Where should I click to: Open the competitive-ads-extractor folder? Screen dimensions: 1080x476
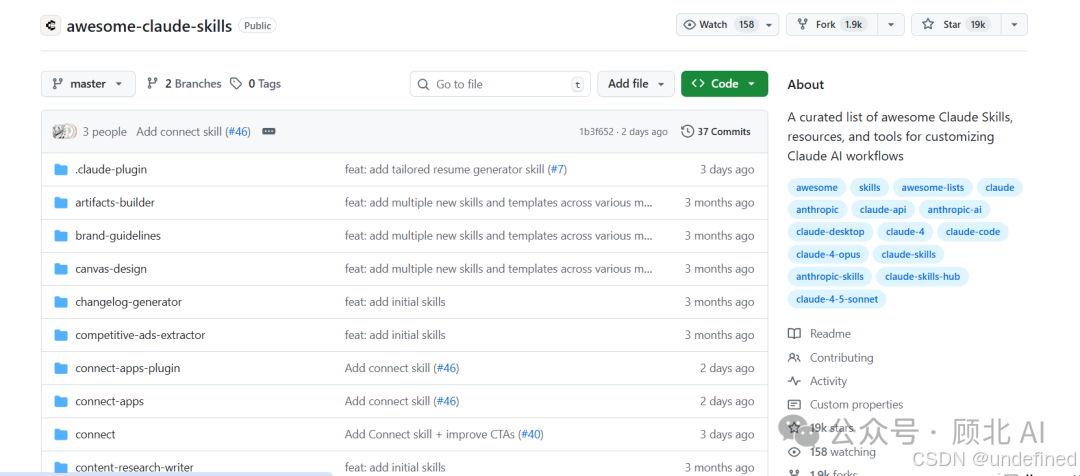tap(141, 335)
